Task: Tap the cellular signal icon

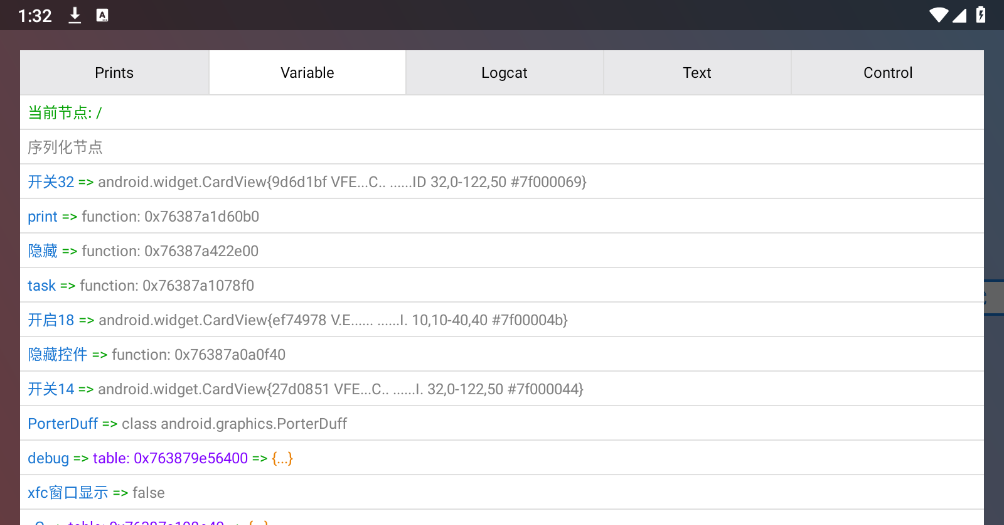Action: click(959, 15)
